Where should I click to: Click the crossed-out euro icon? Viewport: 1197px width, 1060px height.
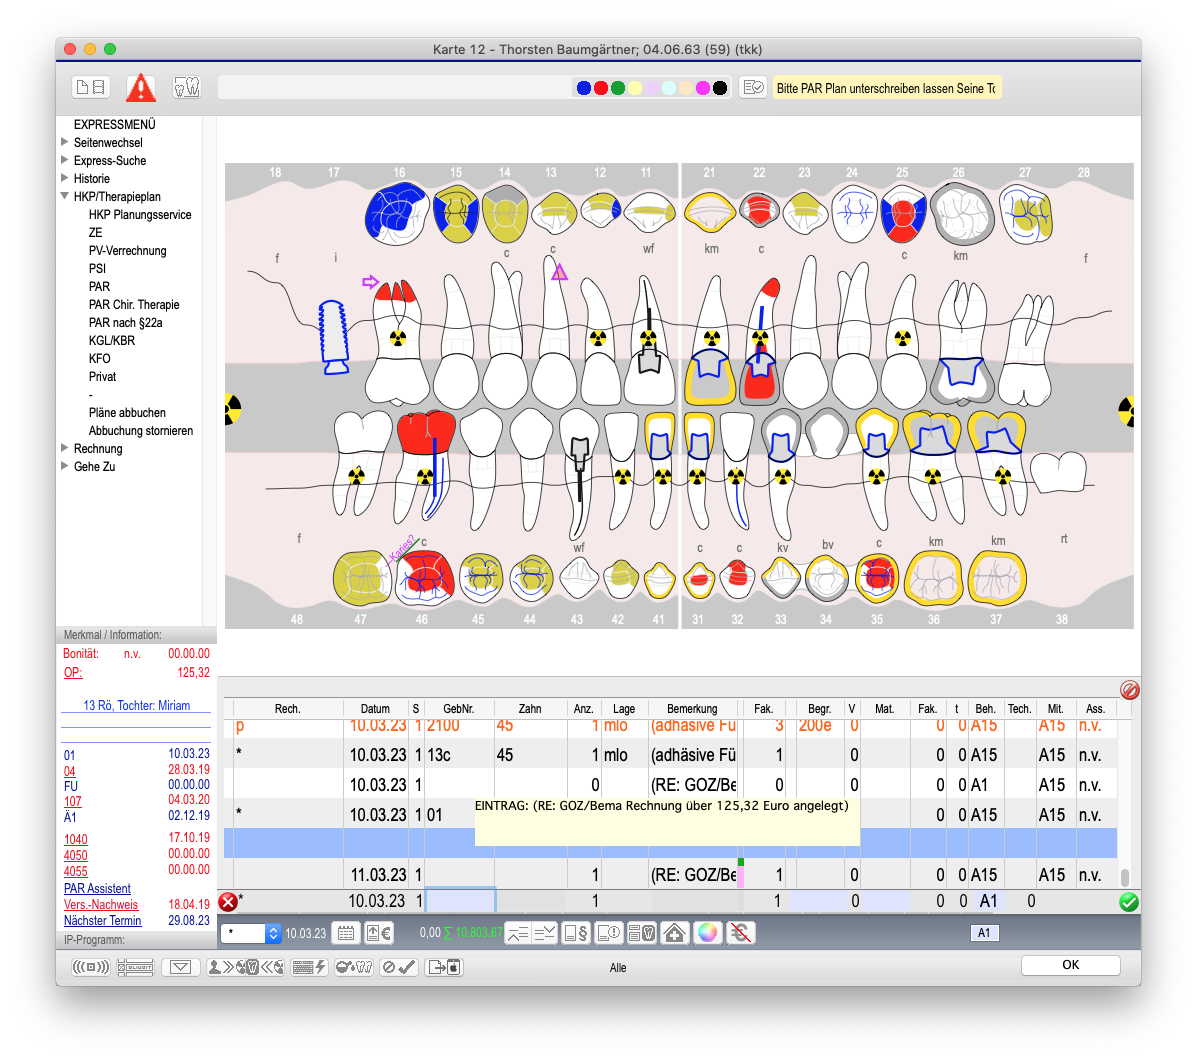coord(741,933)
